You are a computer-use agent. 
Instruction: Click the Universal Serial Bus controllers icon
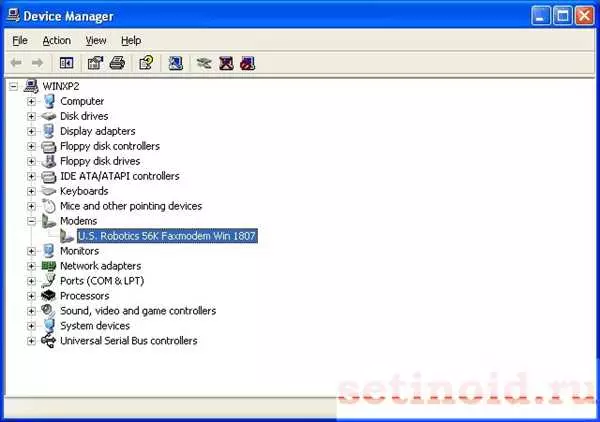point(49,341)
